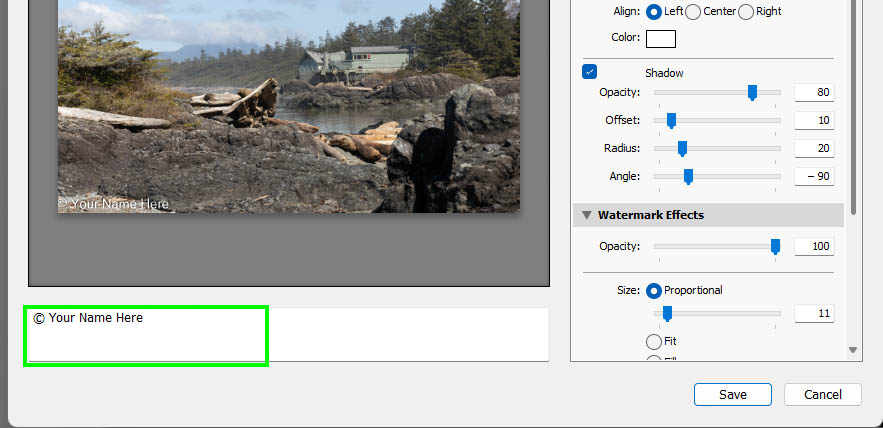
Task: Click the Shadow label text
Action: coord(664,73)
